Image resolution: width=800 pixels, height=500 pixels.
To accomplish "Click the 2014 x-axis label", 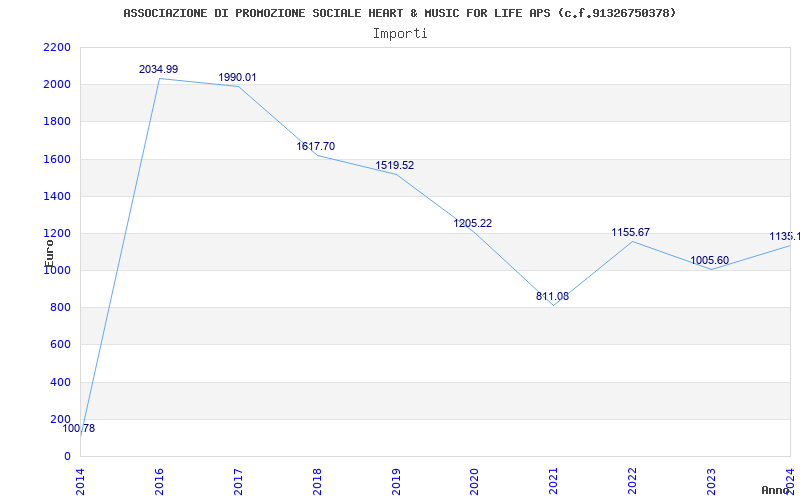I will [80, 482].
